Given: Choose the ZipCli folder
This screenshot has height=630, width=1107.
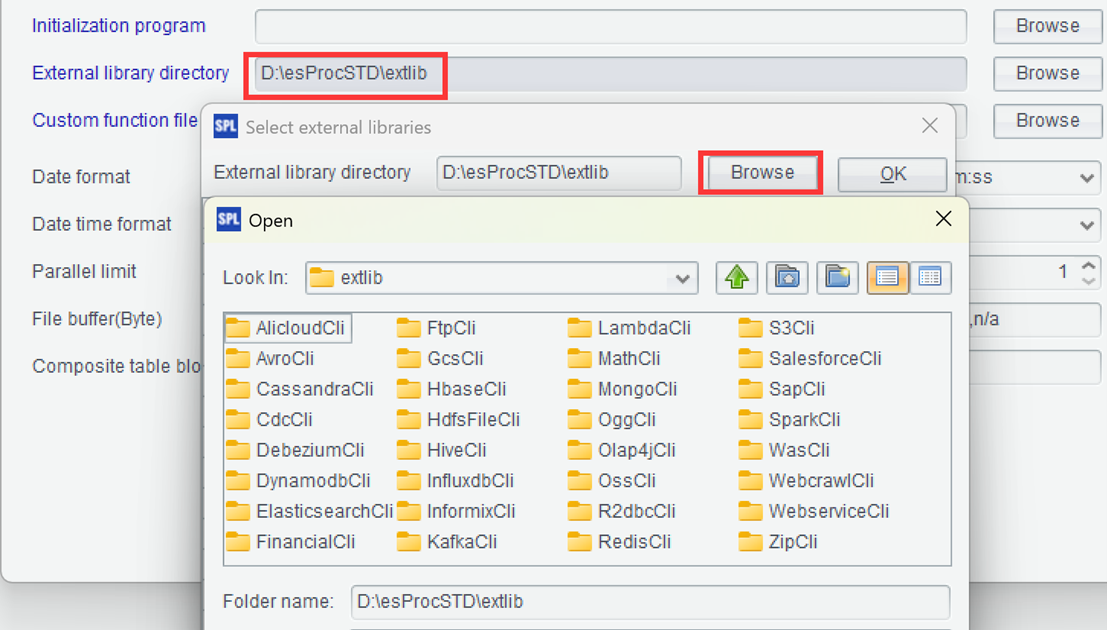Looking at the screenshot, I should [792, 542].
